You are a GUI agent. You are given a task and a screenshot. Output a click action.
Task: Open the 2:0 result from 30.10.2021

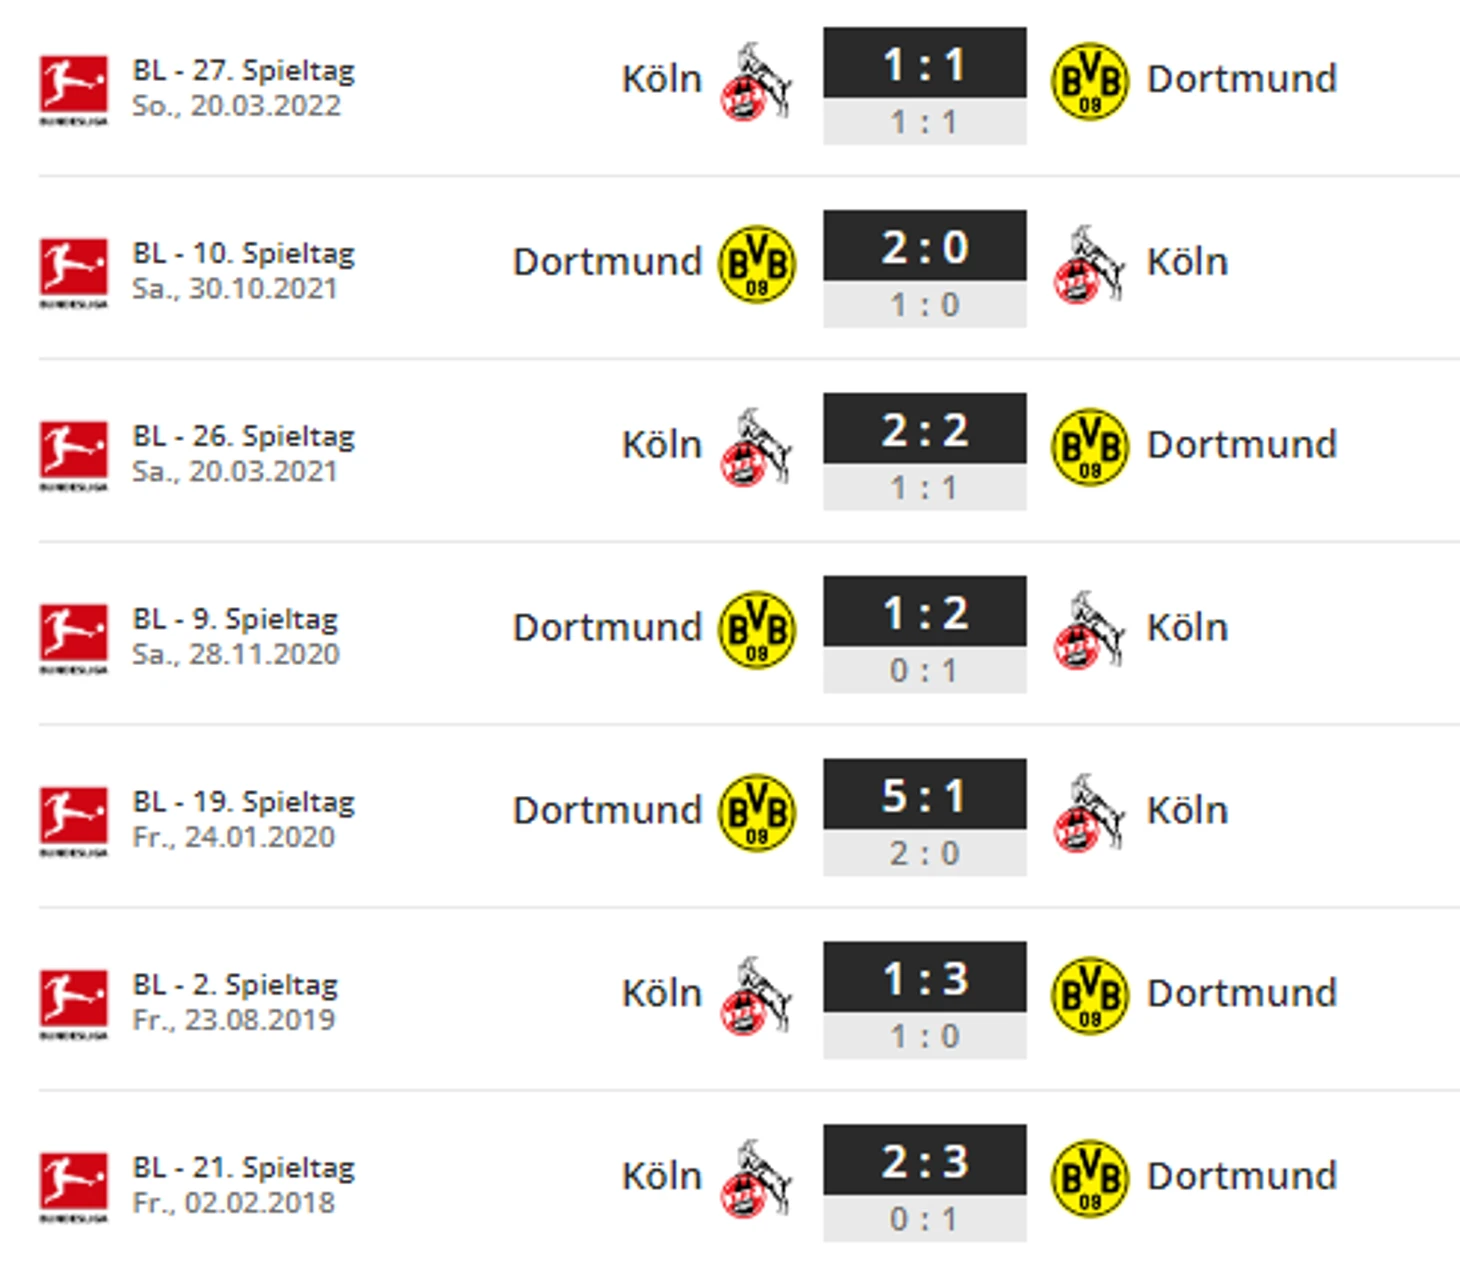(x=924, y=268)
